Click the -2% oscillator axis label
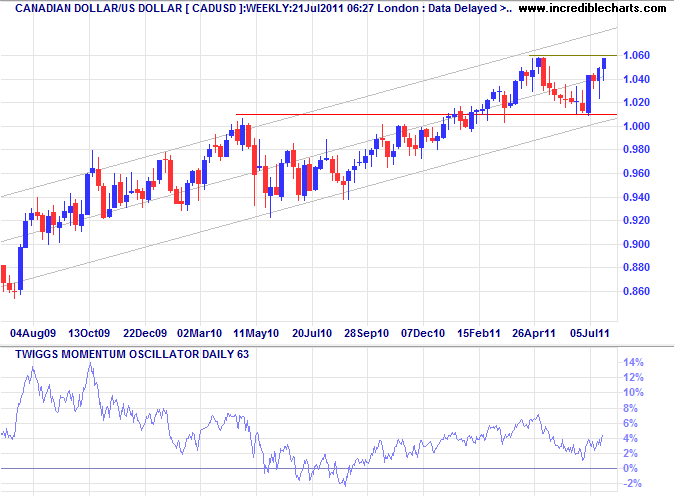This screenshot has height=500, width=675. pos(632,484)
